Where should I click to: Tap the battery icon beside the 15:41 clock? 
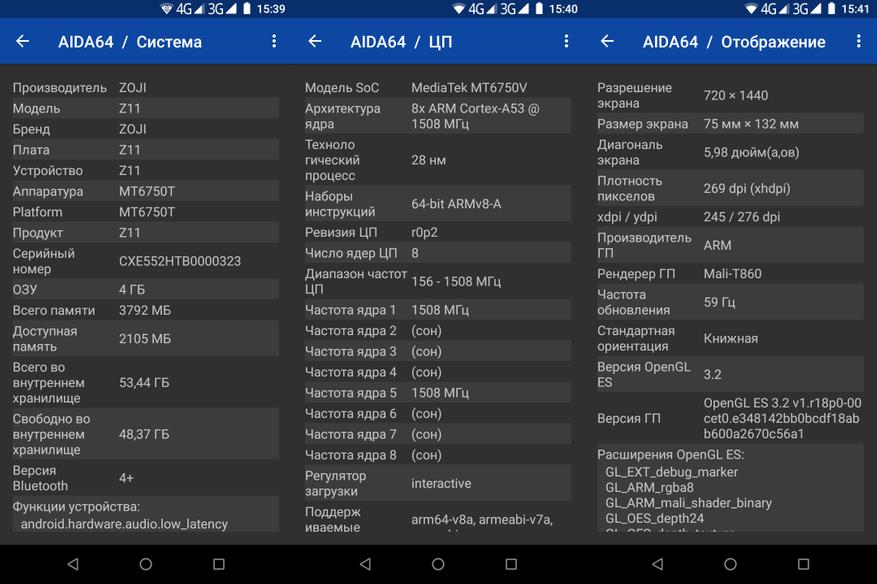(x=832, y=8)
